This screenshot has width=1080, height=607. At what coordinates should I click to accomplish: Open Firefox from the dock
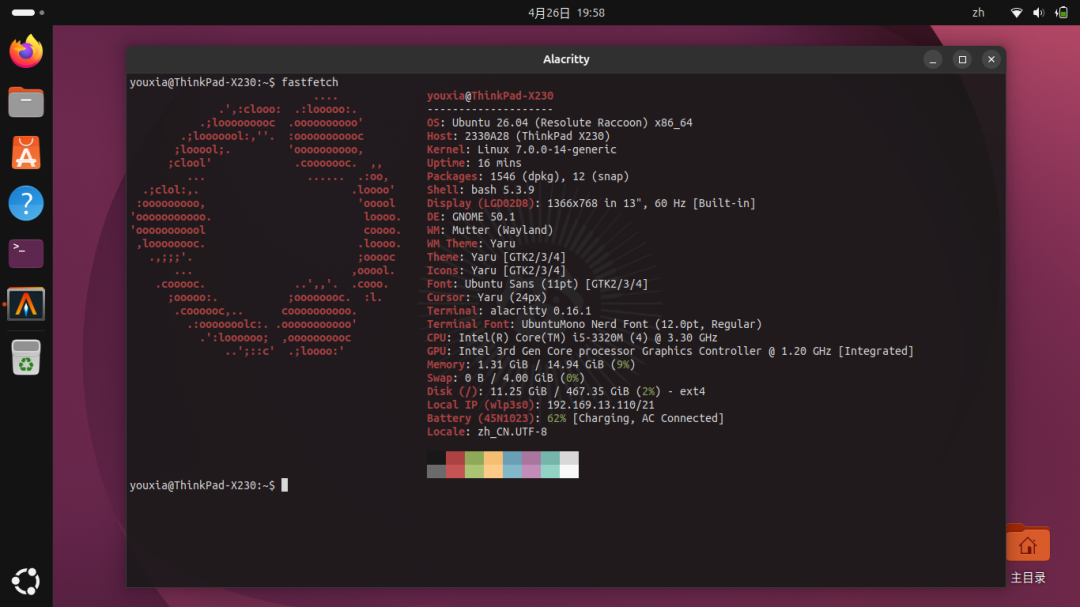pyautogui.click(x=26, y=52)
